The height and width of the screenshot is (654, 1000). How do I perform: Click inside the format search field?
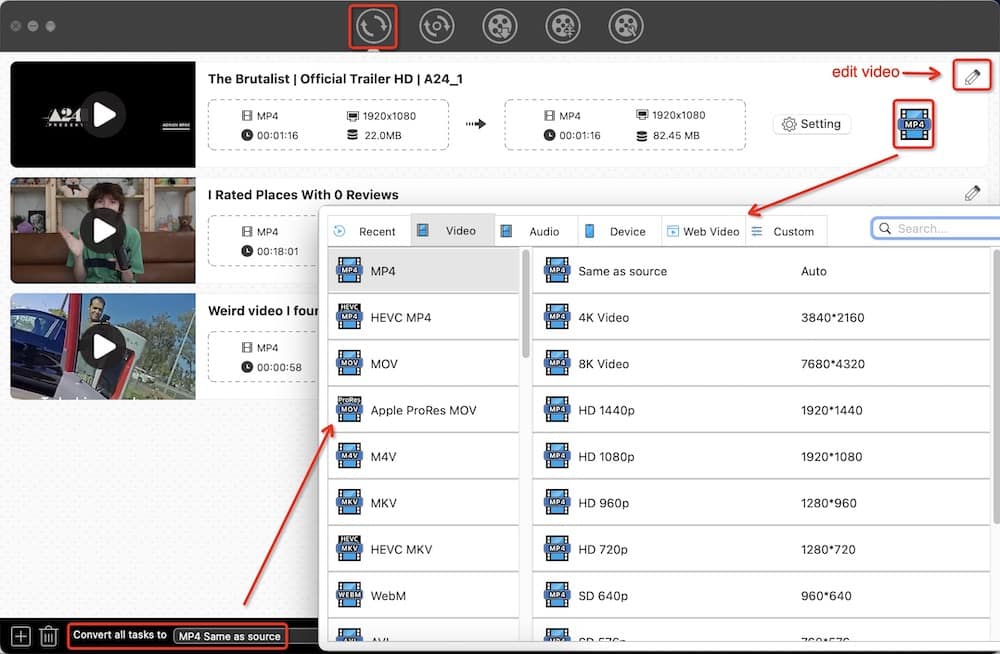(940, 228)
